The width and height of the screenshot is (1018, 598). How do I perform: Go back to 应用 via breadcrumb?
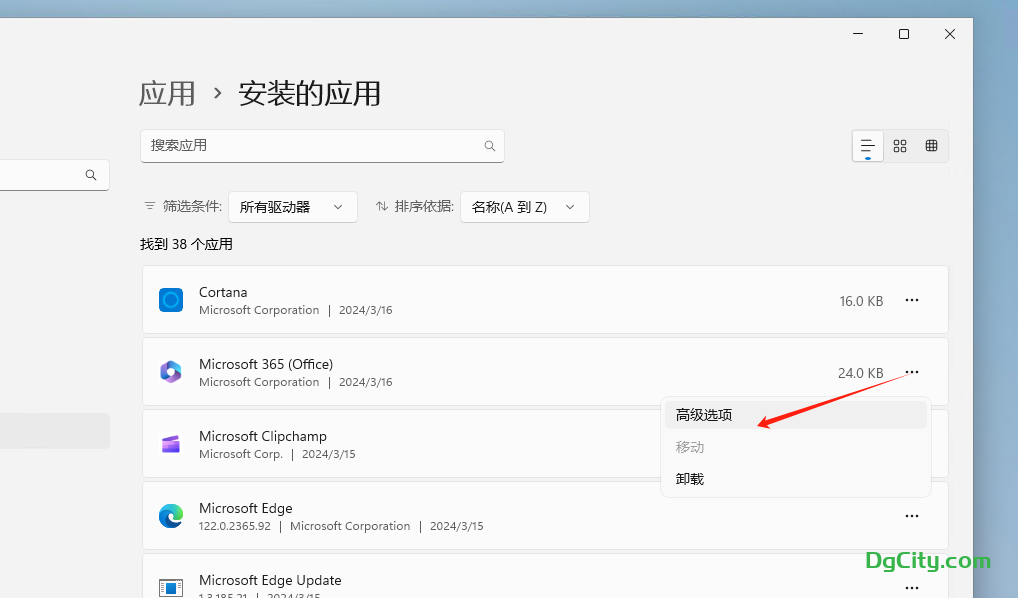point(167,94)
